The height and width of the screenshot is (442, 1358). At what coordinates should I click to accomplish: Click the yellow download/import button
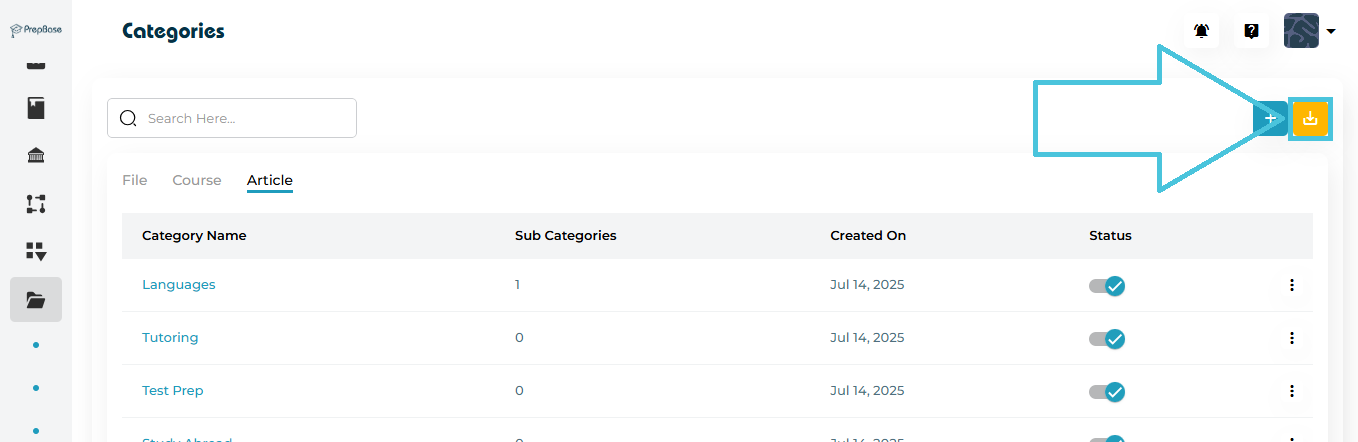click(x=1310, y=119)
